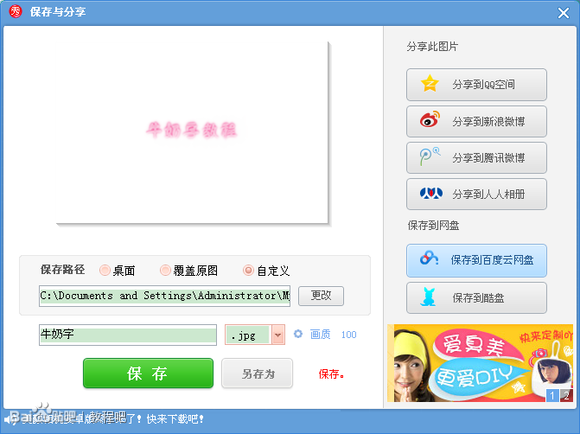
Task: Switch ad banner to page 1
Action: click(552, 396)
